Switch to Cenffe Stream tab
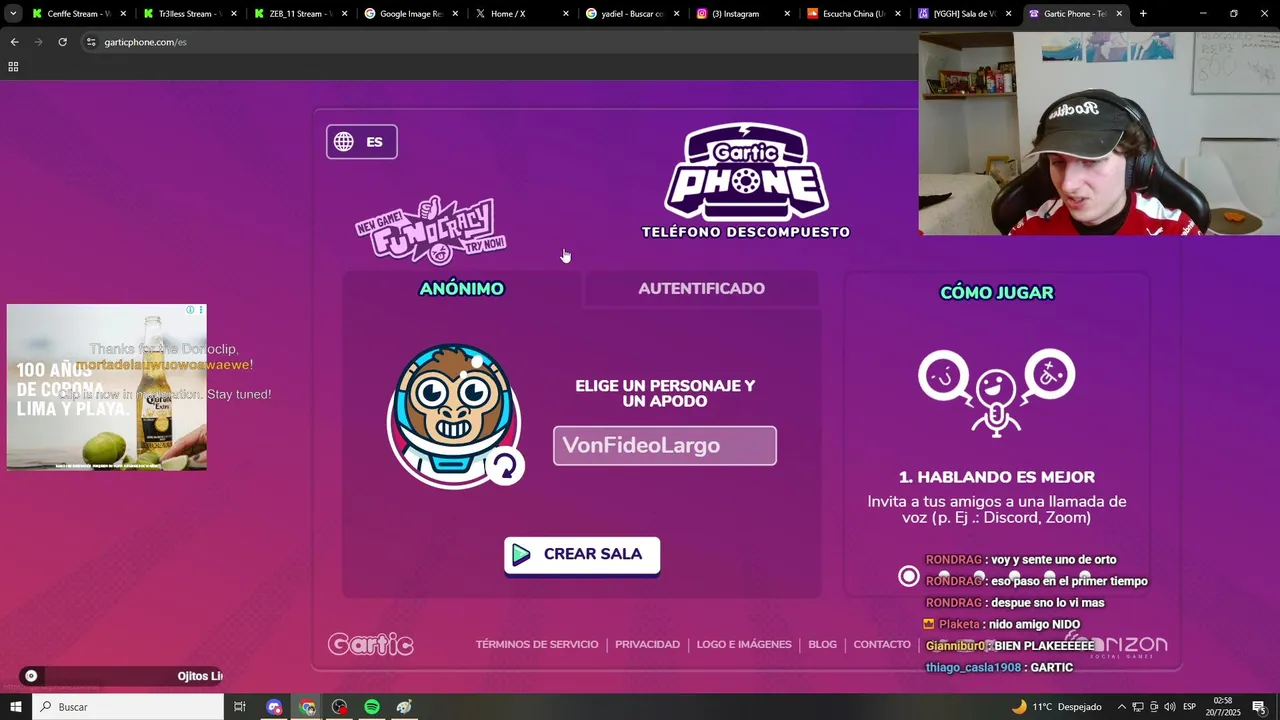 coord(78,14)
